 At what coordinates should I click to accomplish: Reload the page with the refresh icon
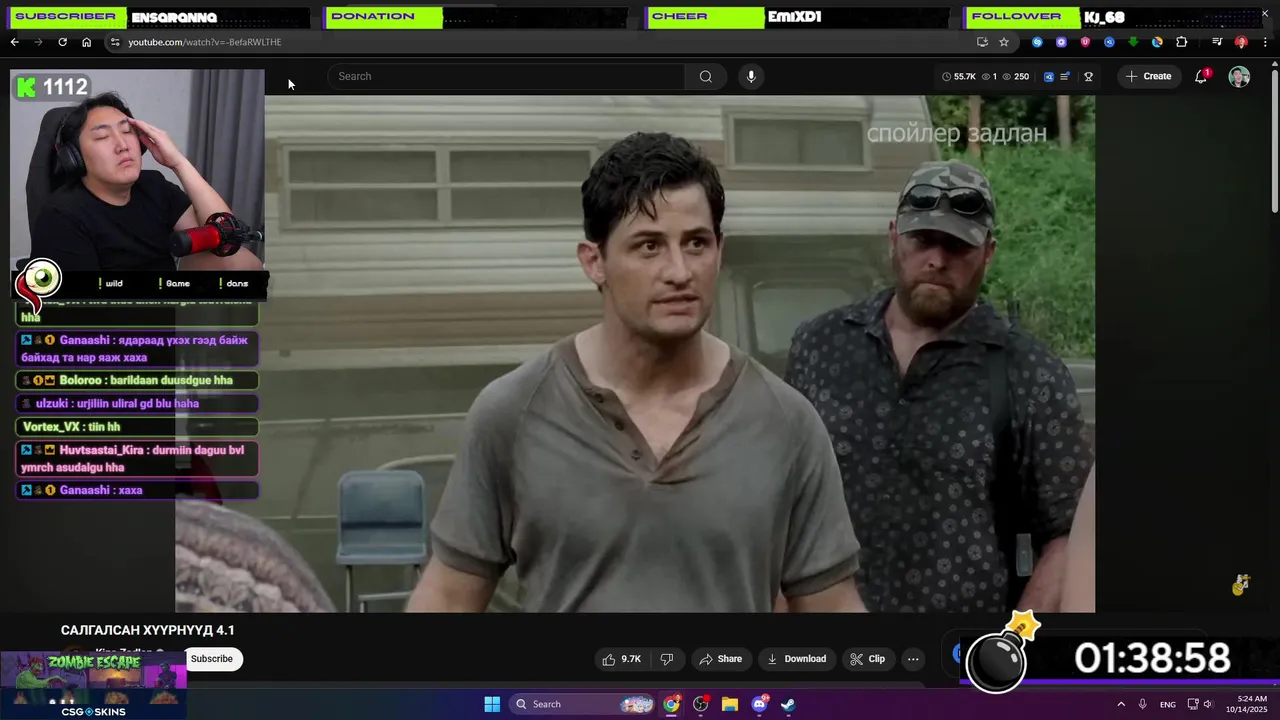click(62, 42)
